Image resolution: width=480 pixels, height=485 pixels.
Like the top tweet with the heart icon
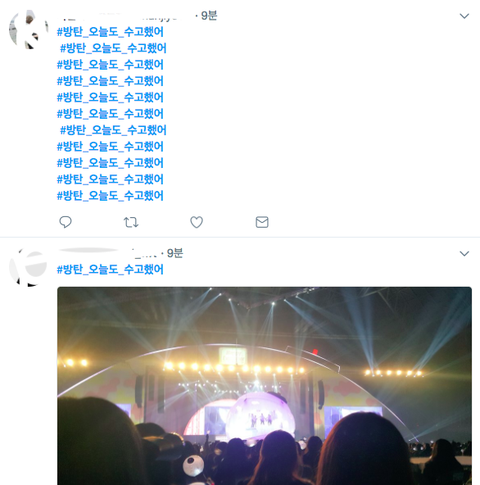[x=196, y=222]
